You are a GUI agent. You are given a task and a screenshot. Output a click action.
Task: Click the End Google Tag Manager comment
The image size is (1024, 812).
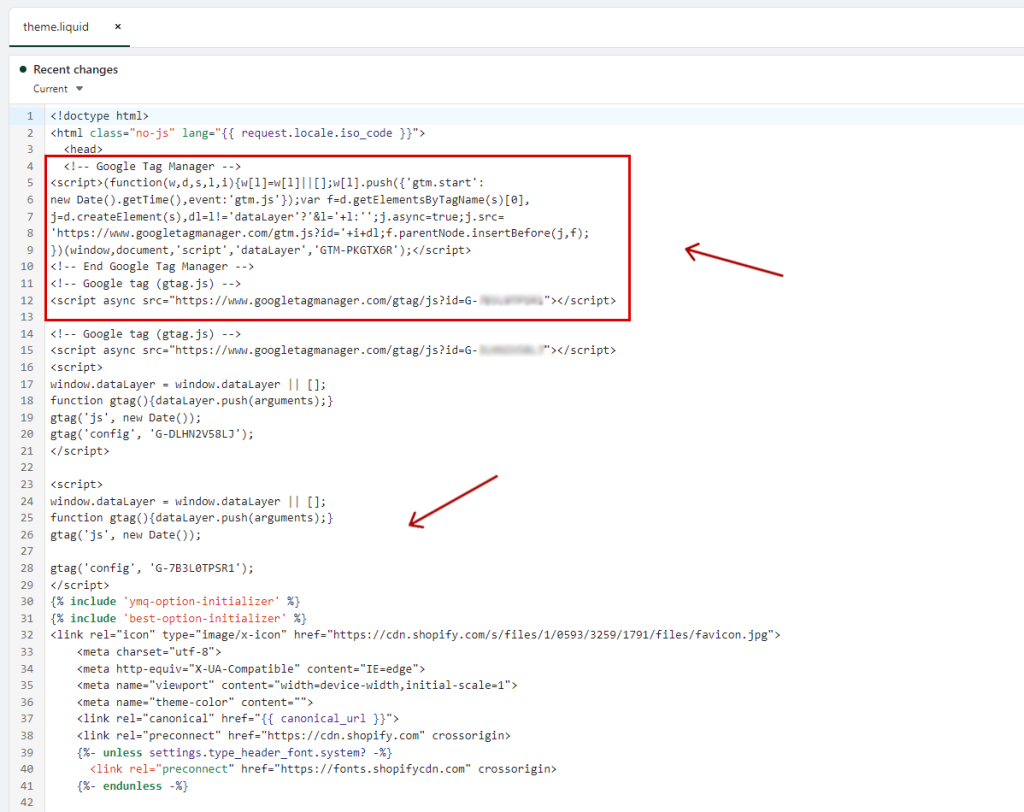tap(152, 267)
